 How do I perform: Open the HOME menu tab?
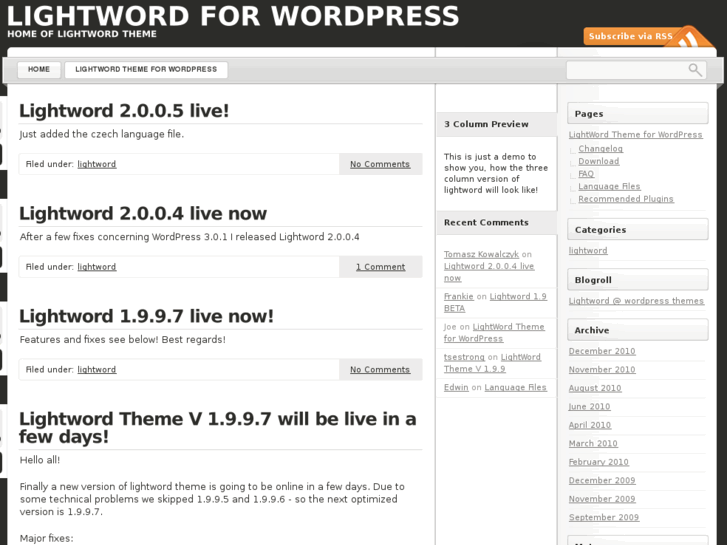point(39,70)
